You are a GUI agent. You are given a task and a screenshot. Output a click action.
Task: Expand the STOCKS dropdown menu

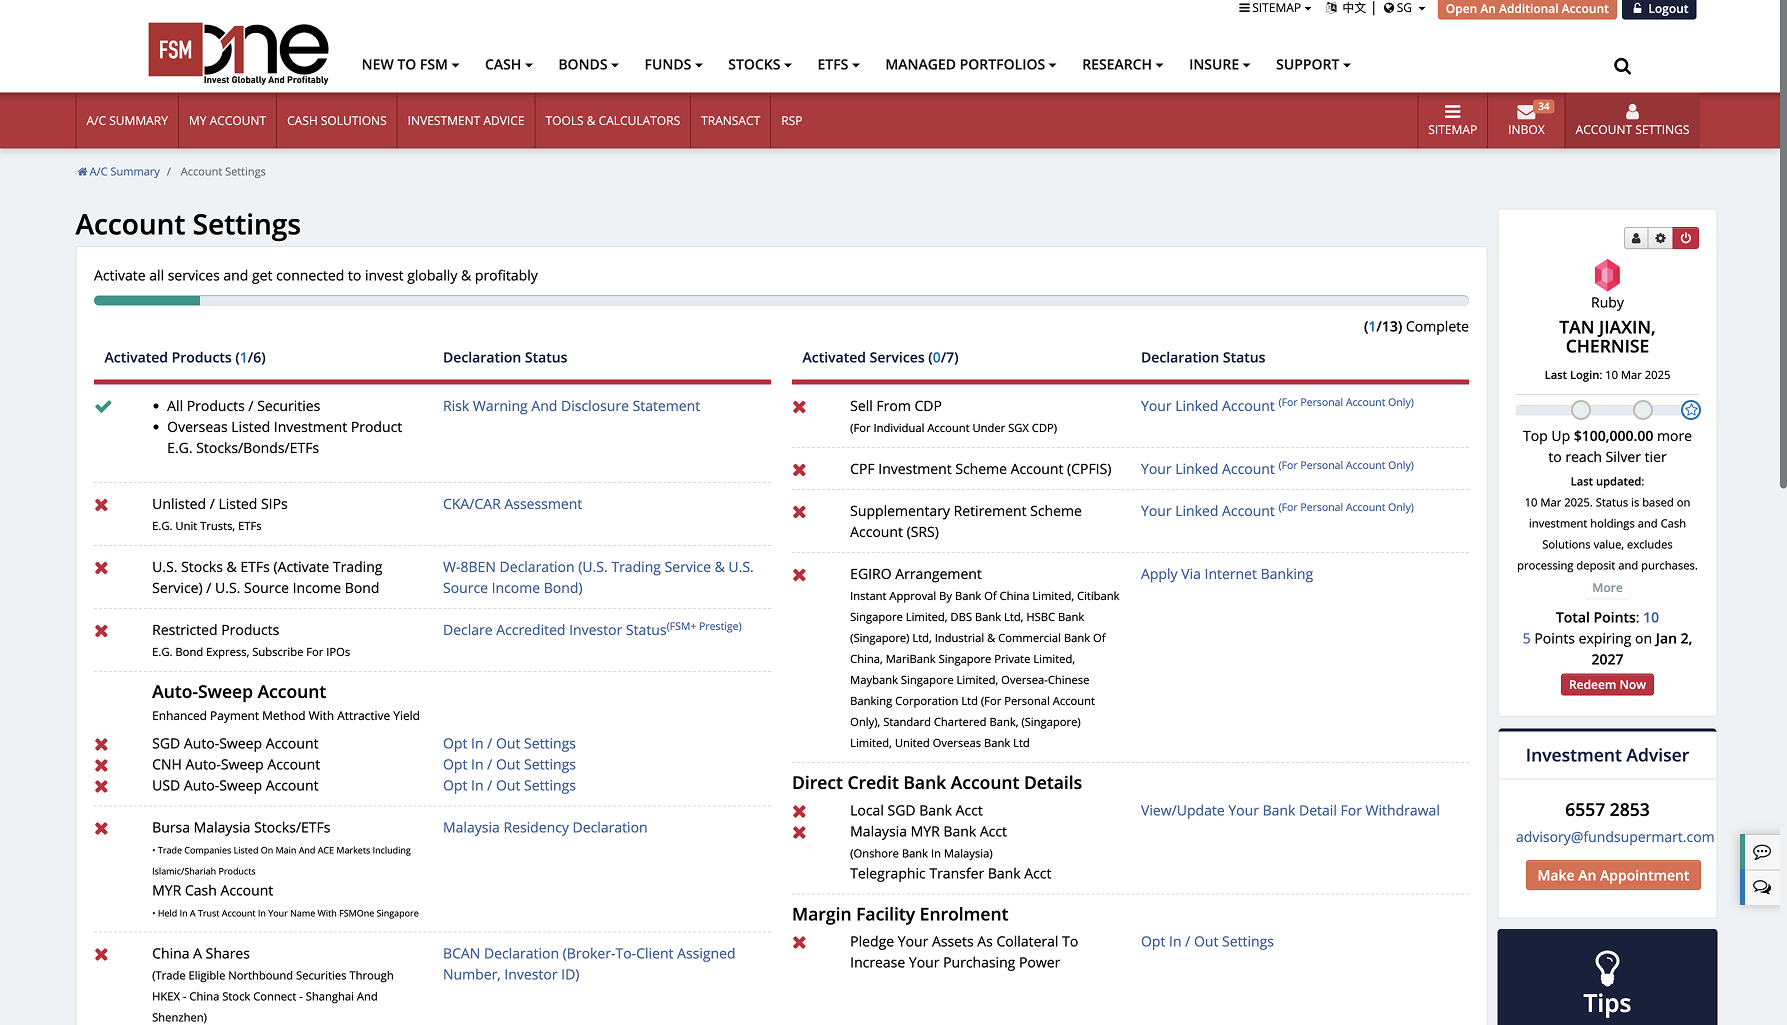pyautogui.click(x=759, y=64)
